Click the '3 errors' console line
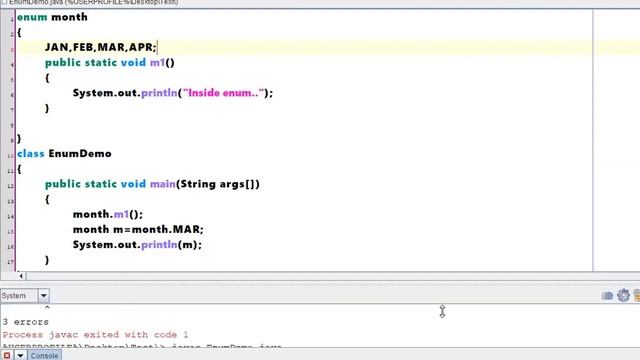 tap(25, 322)
